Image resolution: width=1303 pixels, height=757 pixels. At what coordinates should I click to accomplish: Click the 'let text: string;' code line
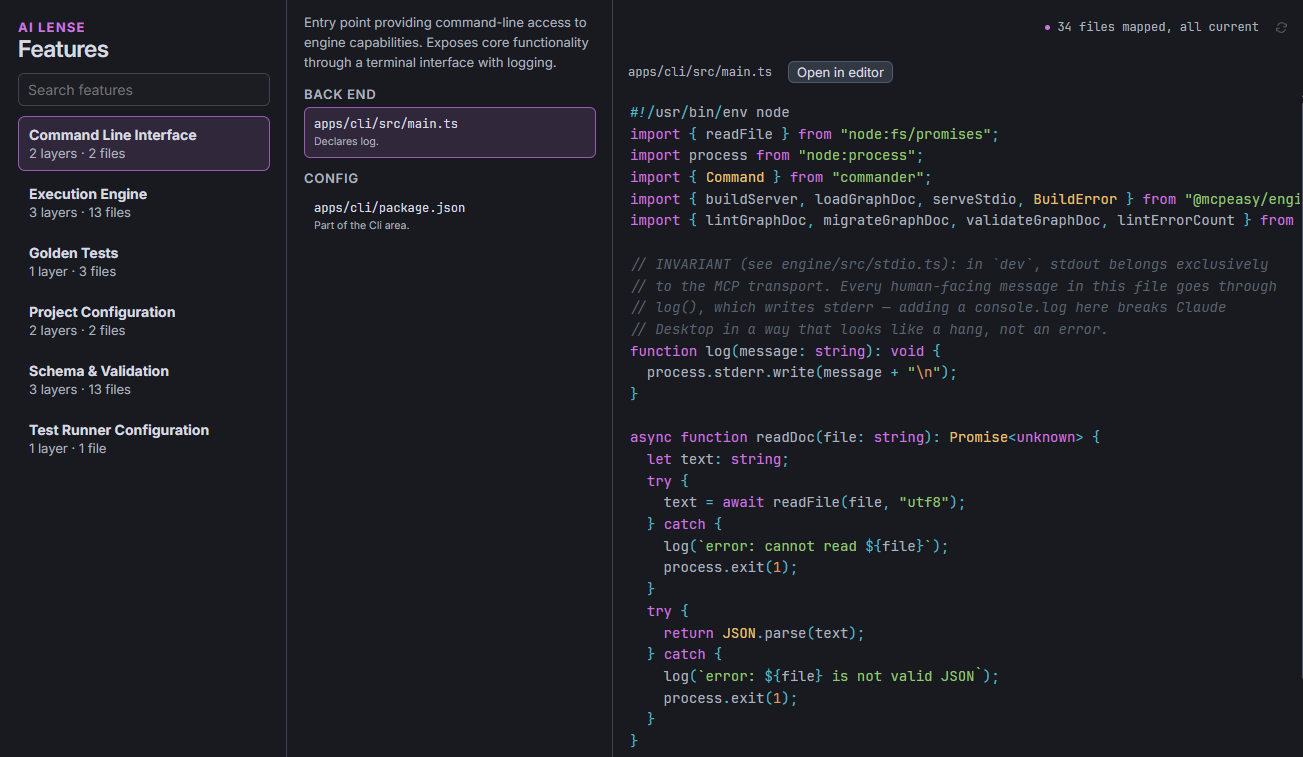pyautogui.click(x=718, y=459)
